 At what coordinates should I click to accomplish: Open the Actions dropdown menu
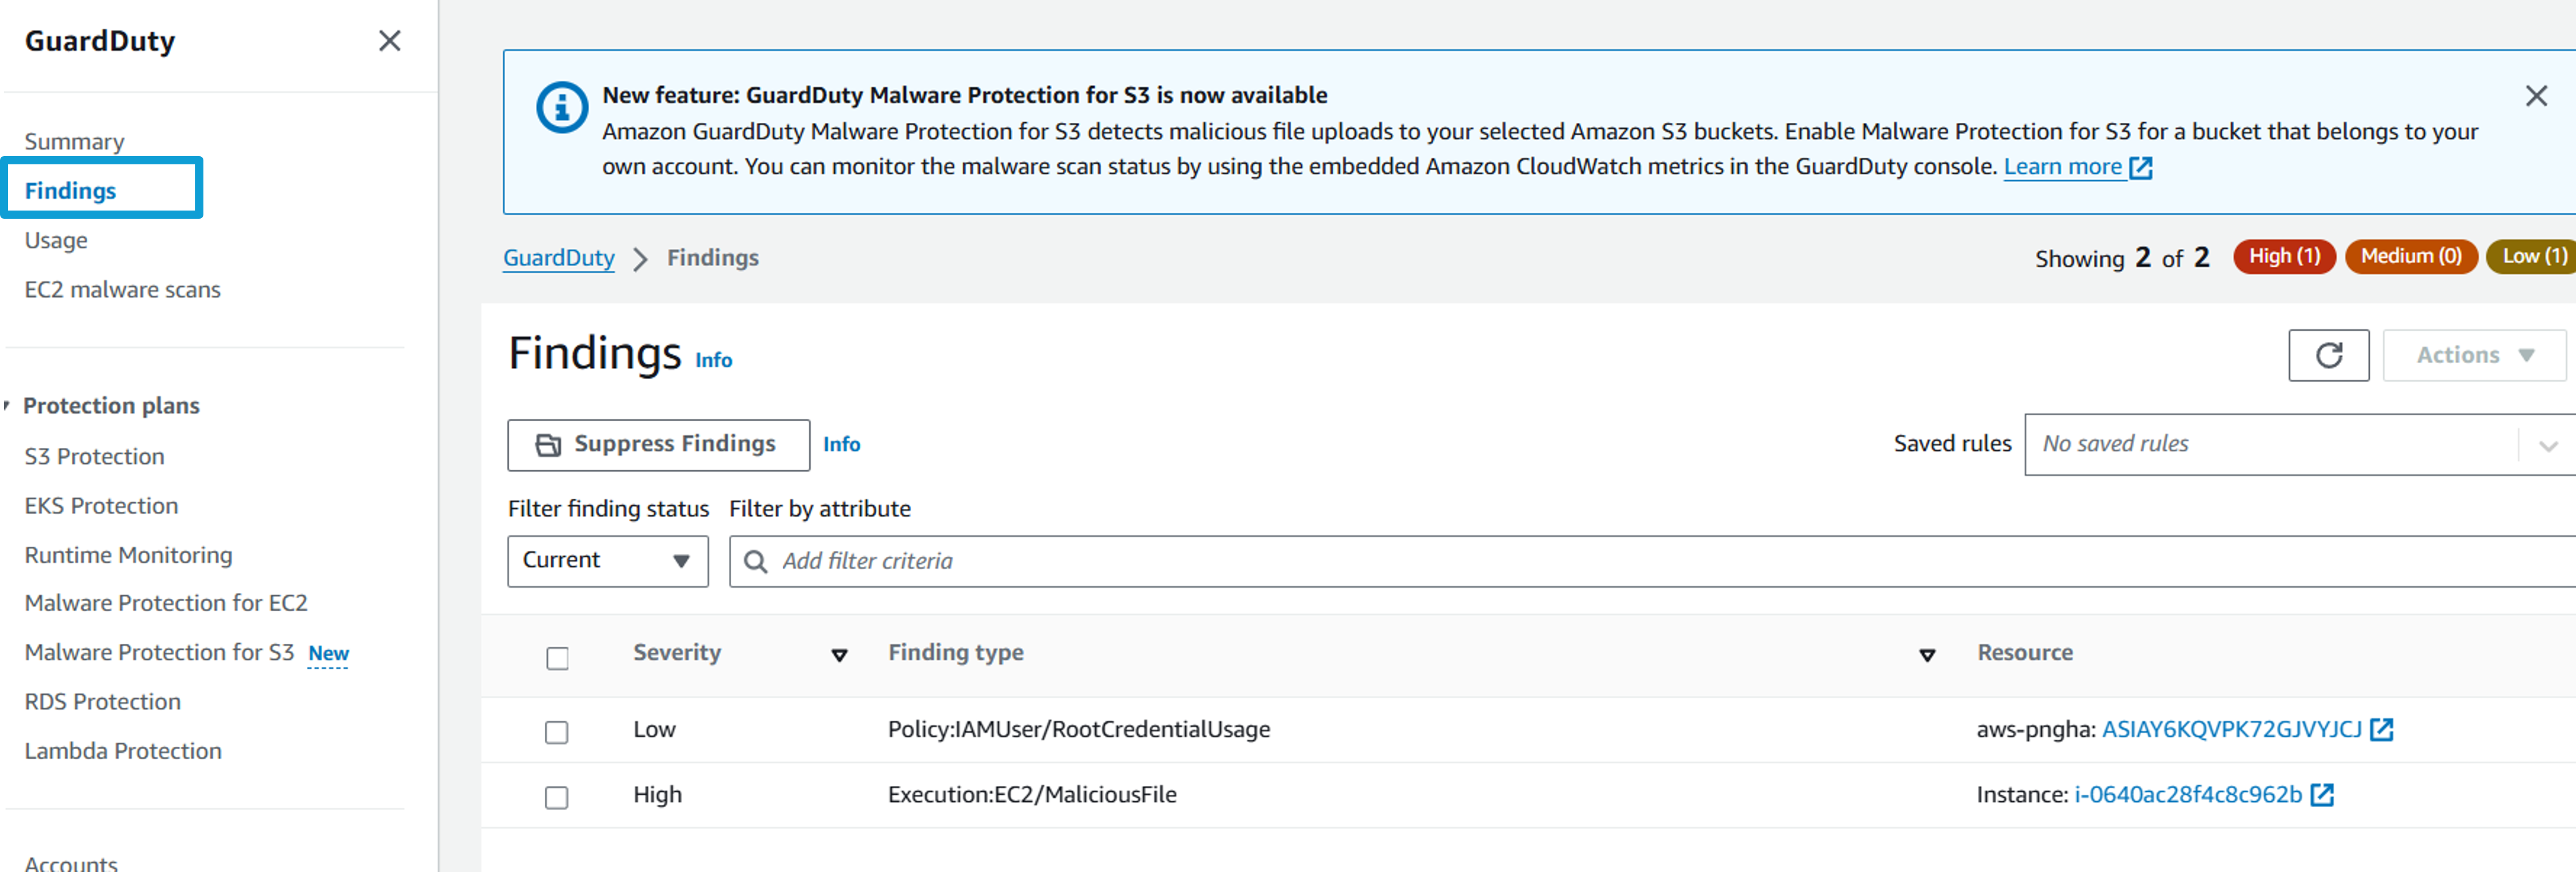[x=2474, y=355]
